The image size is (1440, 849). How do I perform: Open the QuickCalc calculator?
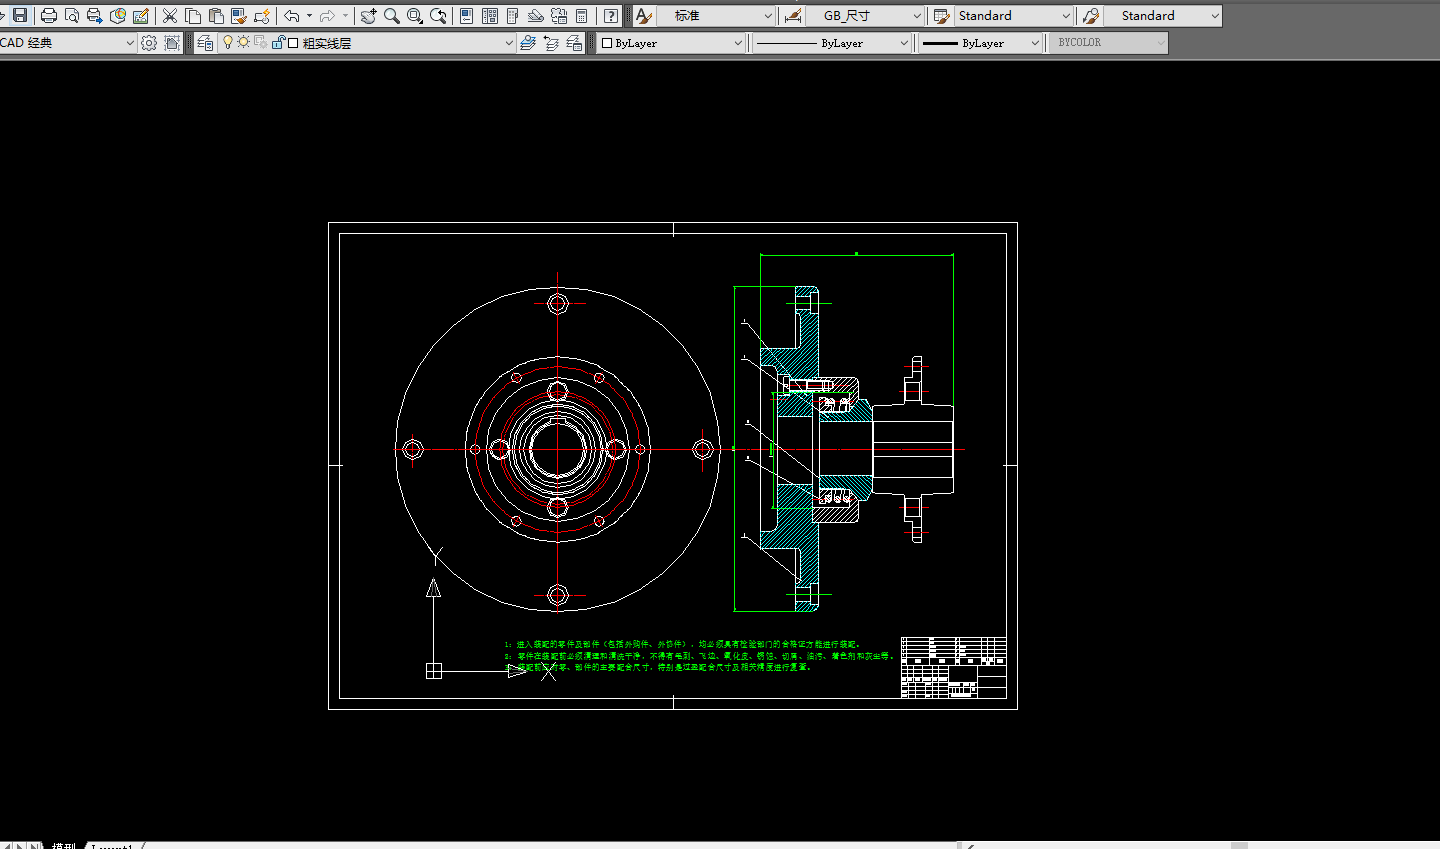pos(582,16)
